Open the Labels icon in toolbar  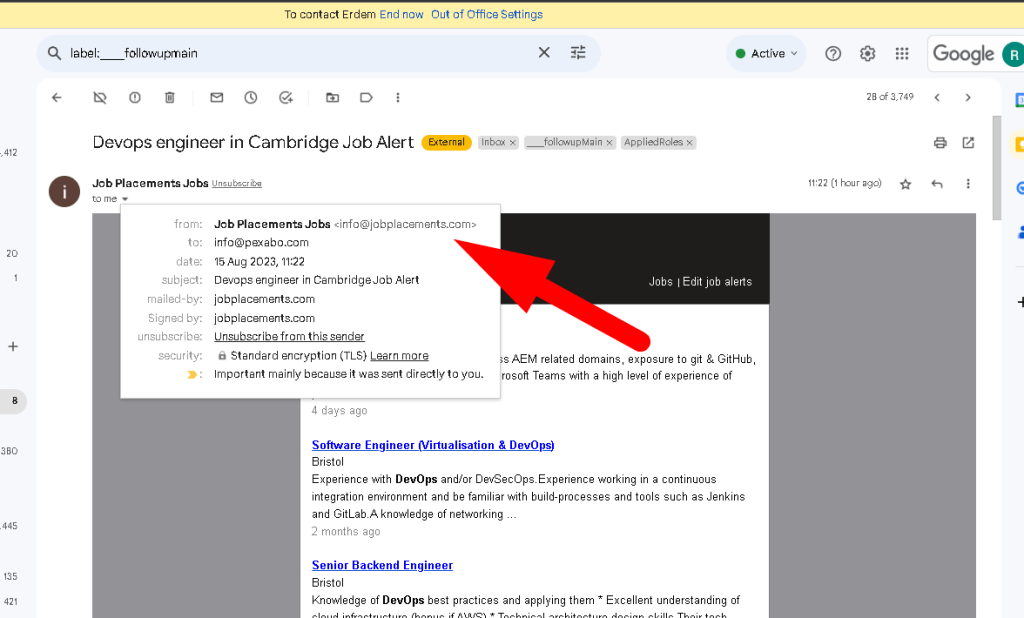(x=366, y=97)
